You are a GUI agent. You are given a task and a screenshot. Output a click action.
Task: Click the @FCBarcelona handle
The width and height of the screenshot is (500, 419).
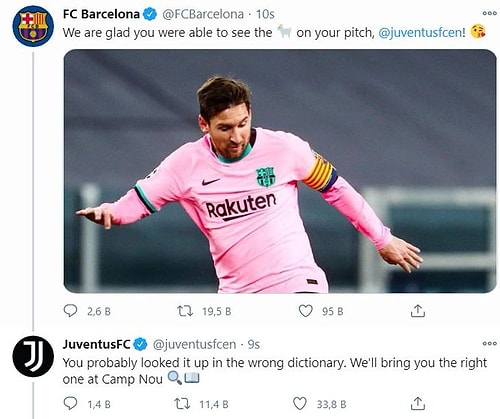[203, 14]
